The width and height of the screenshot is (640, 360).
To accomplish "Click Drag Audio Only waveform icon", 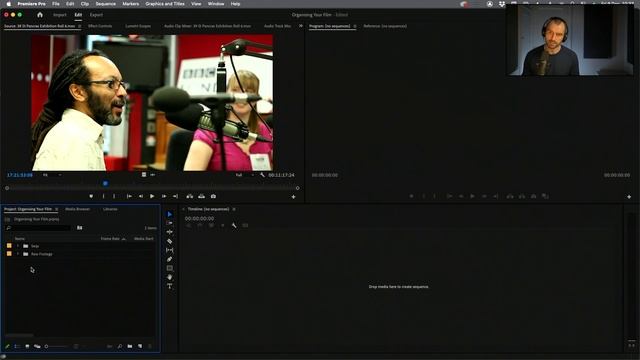I will 152,175.
